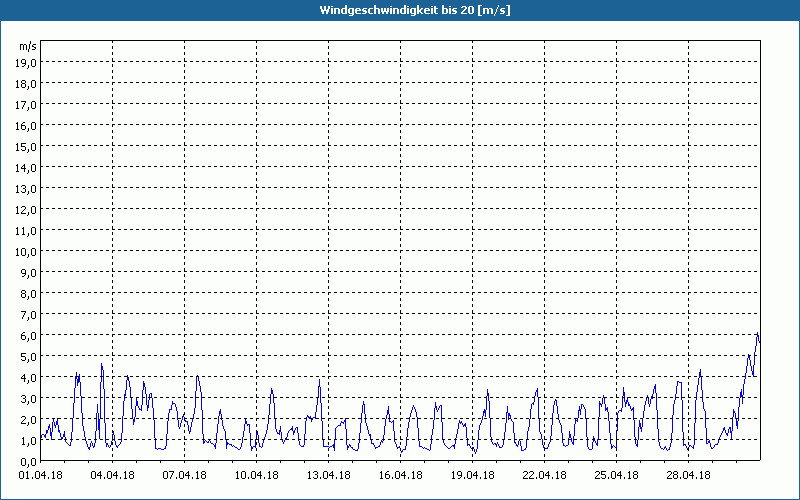The width and height of the screenshot is (800, 500).
Task: Click the 28.04.18 date label
Action: pos(688,475)
